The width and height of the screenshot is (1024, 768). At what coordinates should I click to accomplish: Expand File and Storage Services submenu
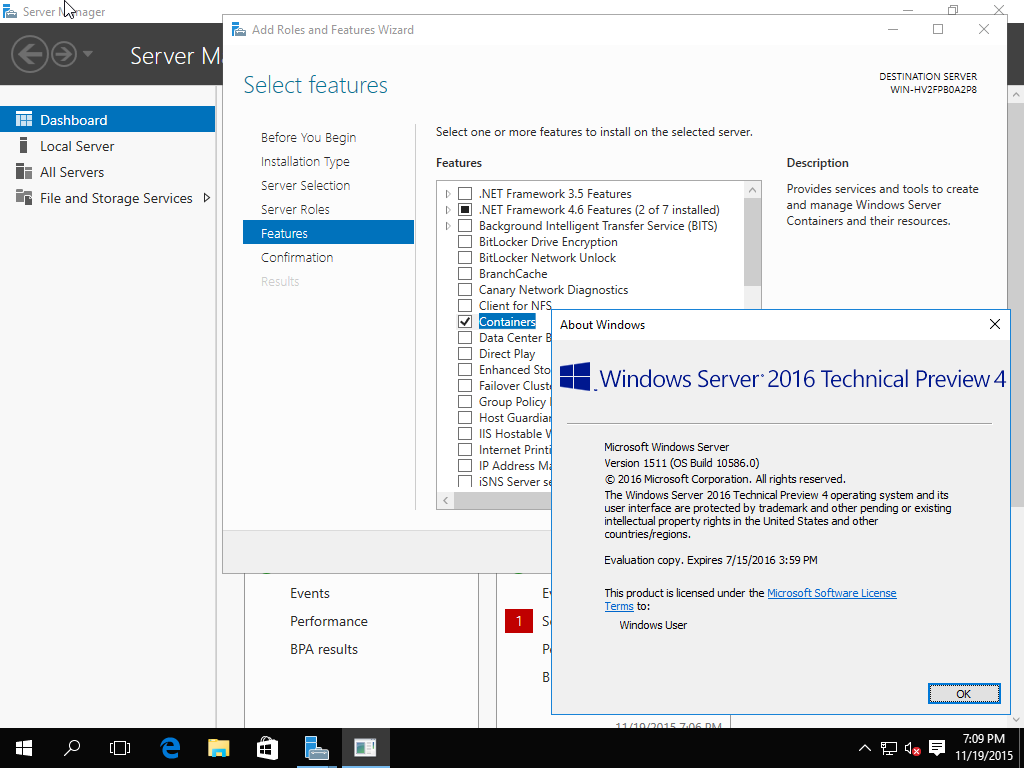pos(206,198)
